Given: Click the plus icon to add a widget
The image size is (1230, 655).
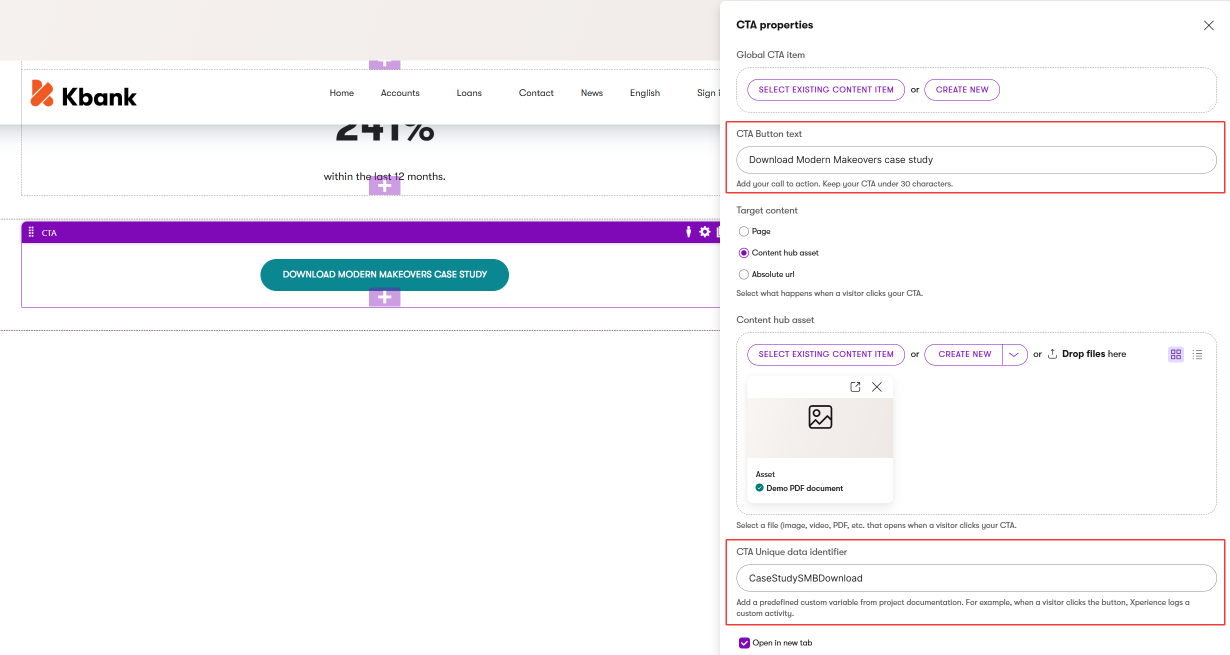Looking at the screenshot, I should [x=384, y=297].
